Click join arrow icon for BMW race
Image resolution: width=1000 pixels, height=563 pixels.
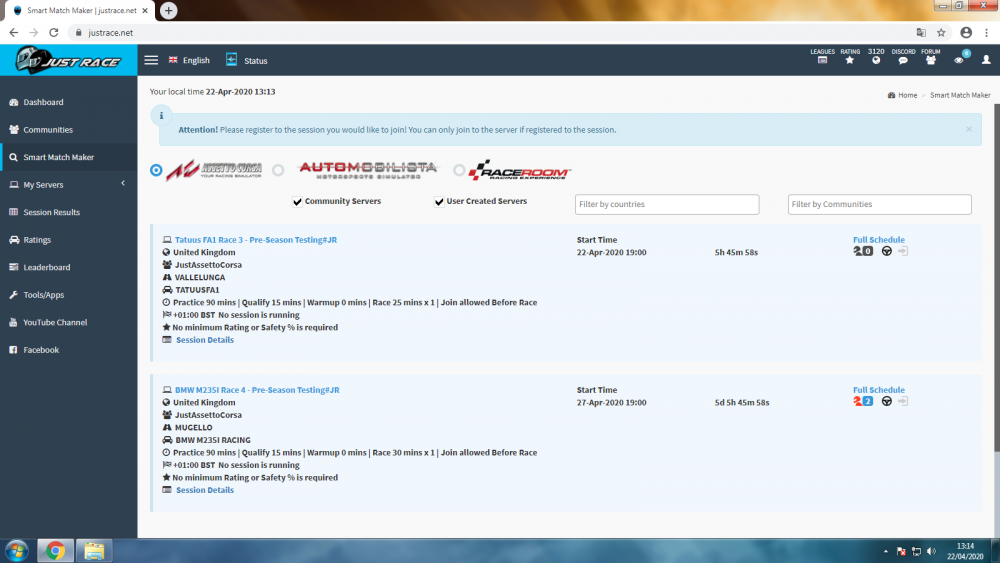(x=902, y=401)
